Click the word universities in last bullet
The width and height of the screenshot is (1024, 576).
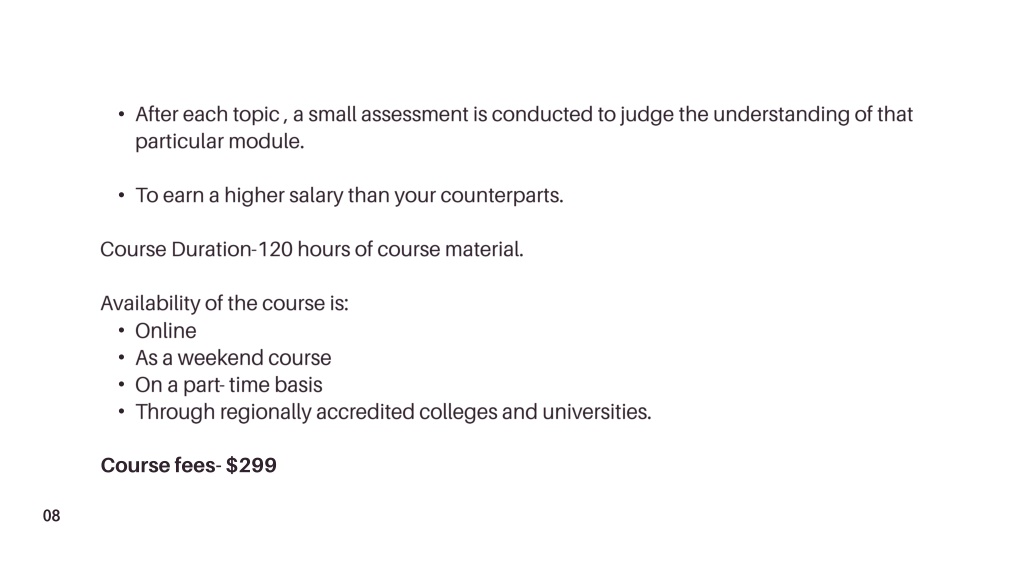(x=595, y=412)
